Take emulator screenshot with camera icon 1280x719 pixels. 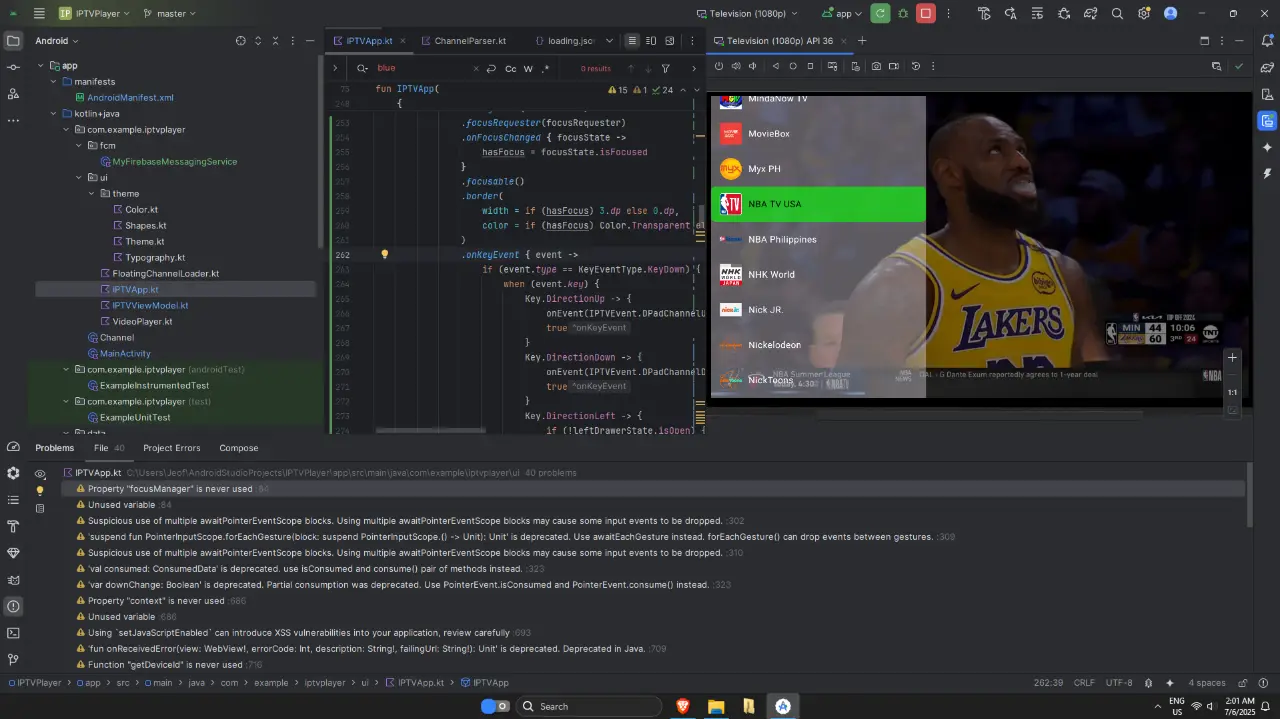click(876, 66)
